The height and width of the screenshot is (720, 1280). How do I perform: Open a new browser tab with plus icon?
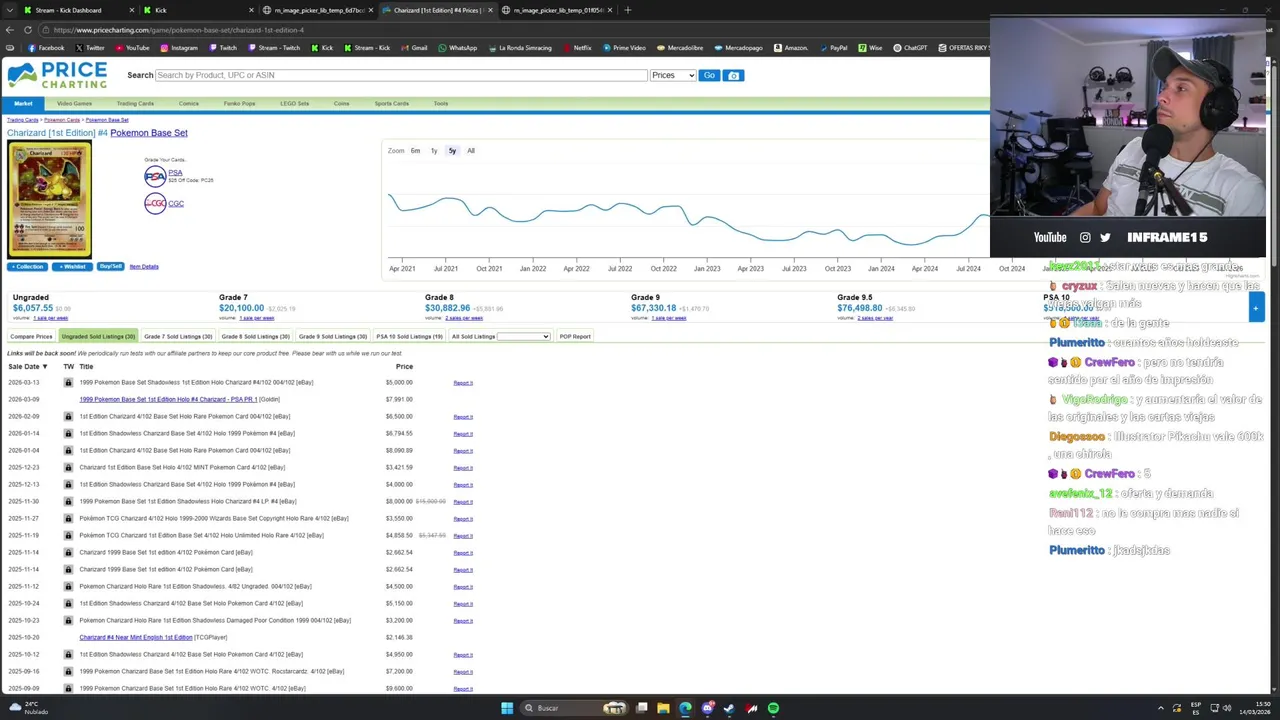627,10
